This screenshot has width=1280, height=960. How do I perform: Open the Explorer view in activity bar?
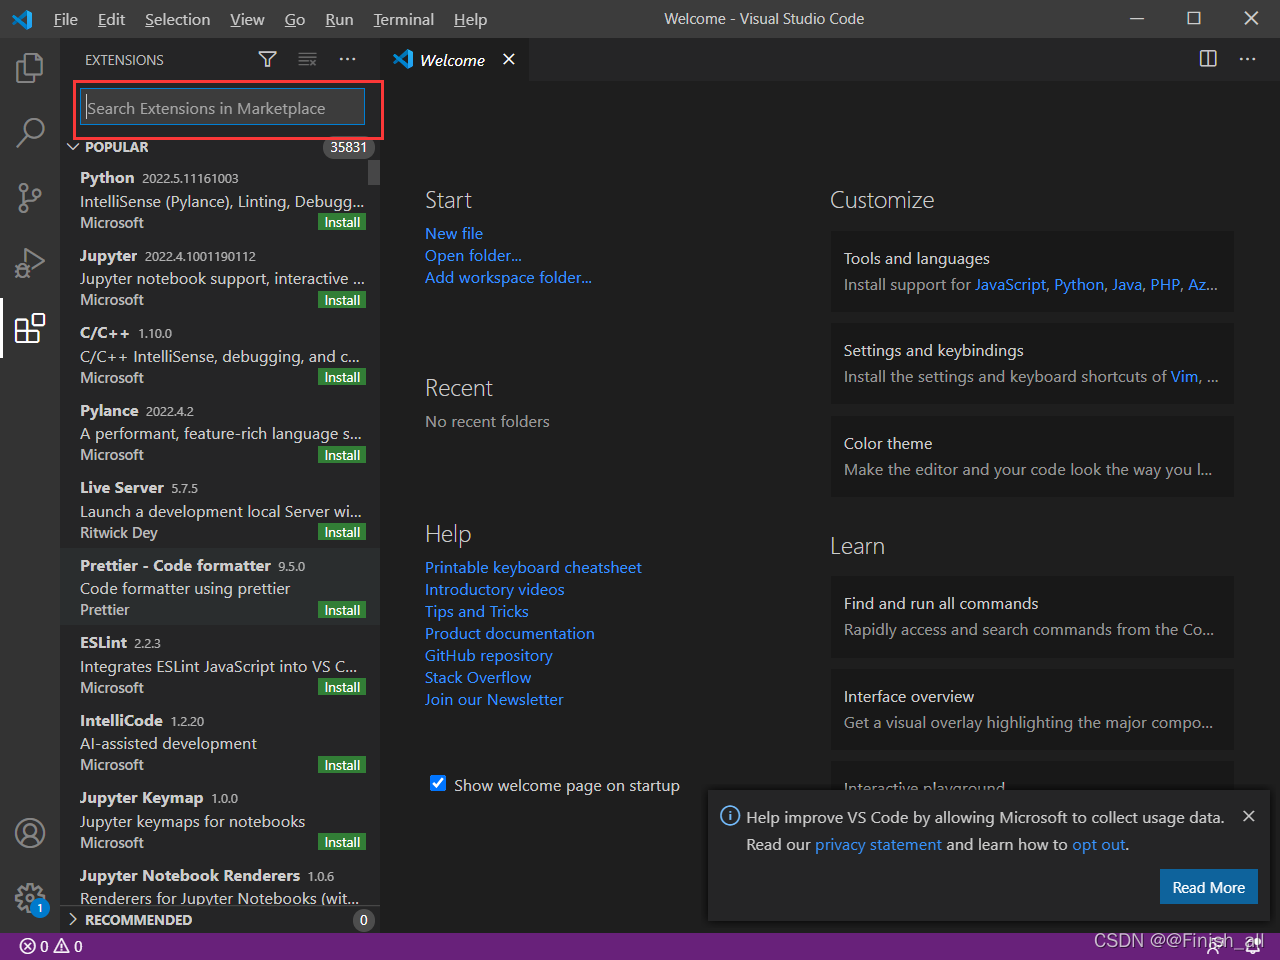point(30,68)
